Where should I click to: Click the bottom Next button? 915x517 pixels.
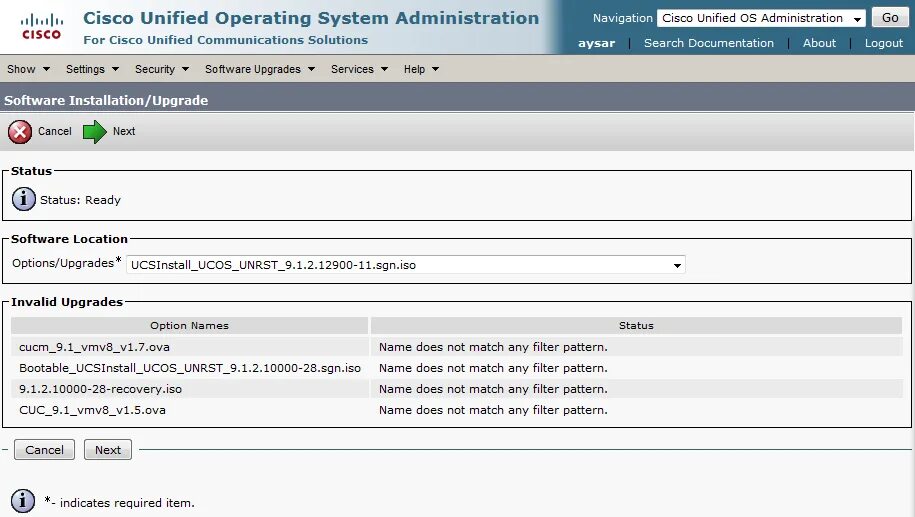[108, 450]
